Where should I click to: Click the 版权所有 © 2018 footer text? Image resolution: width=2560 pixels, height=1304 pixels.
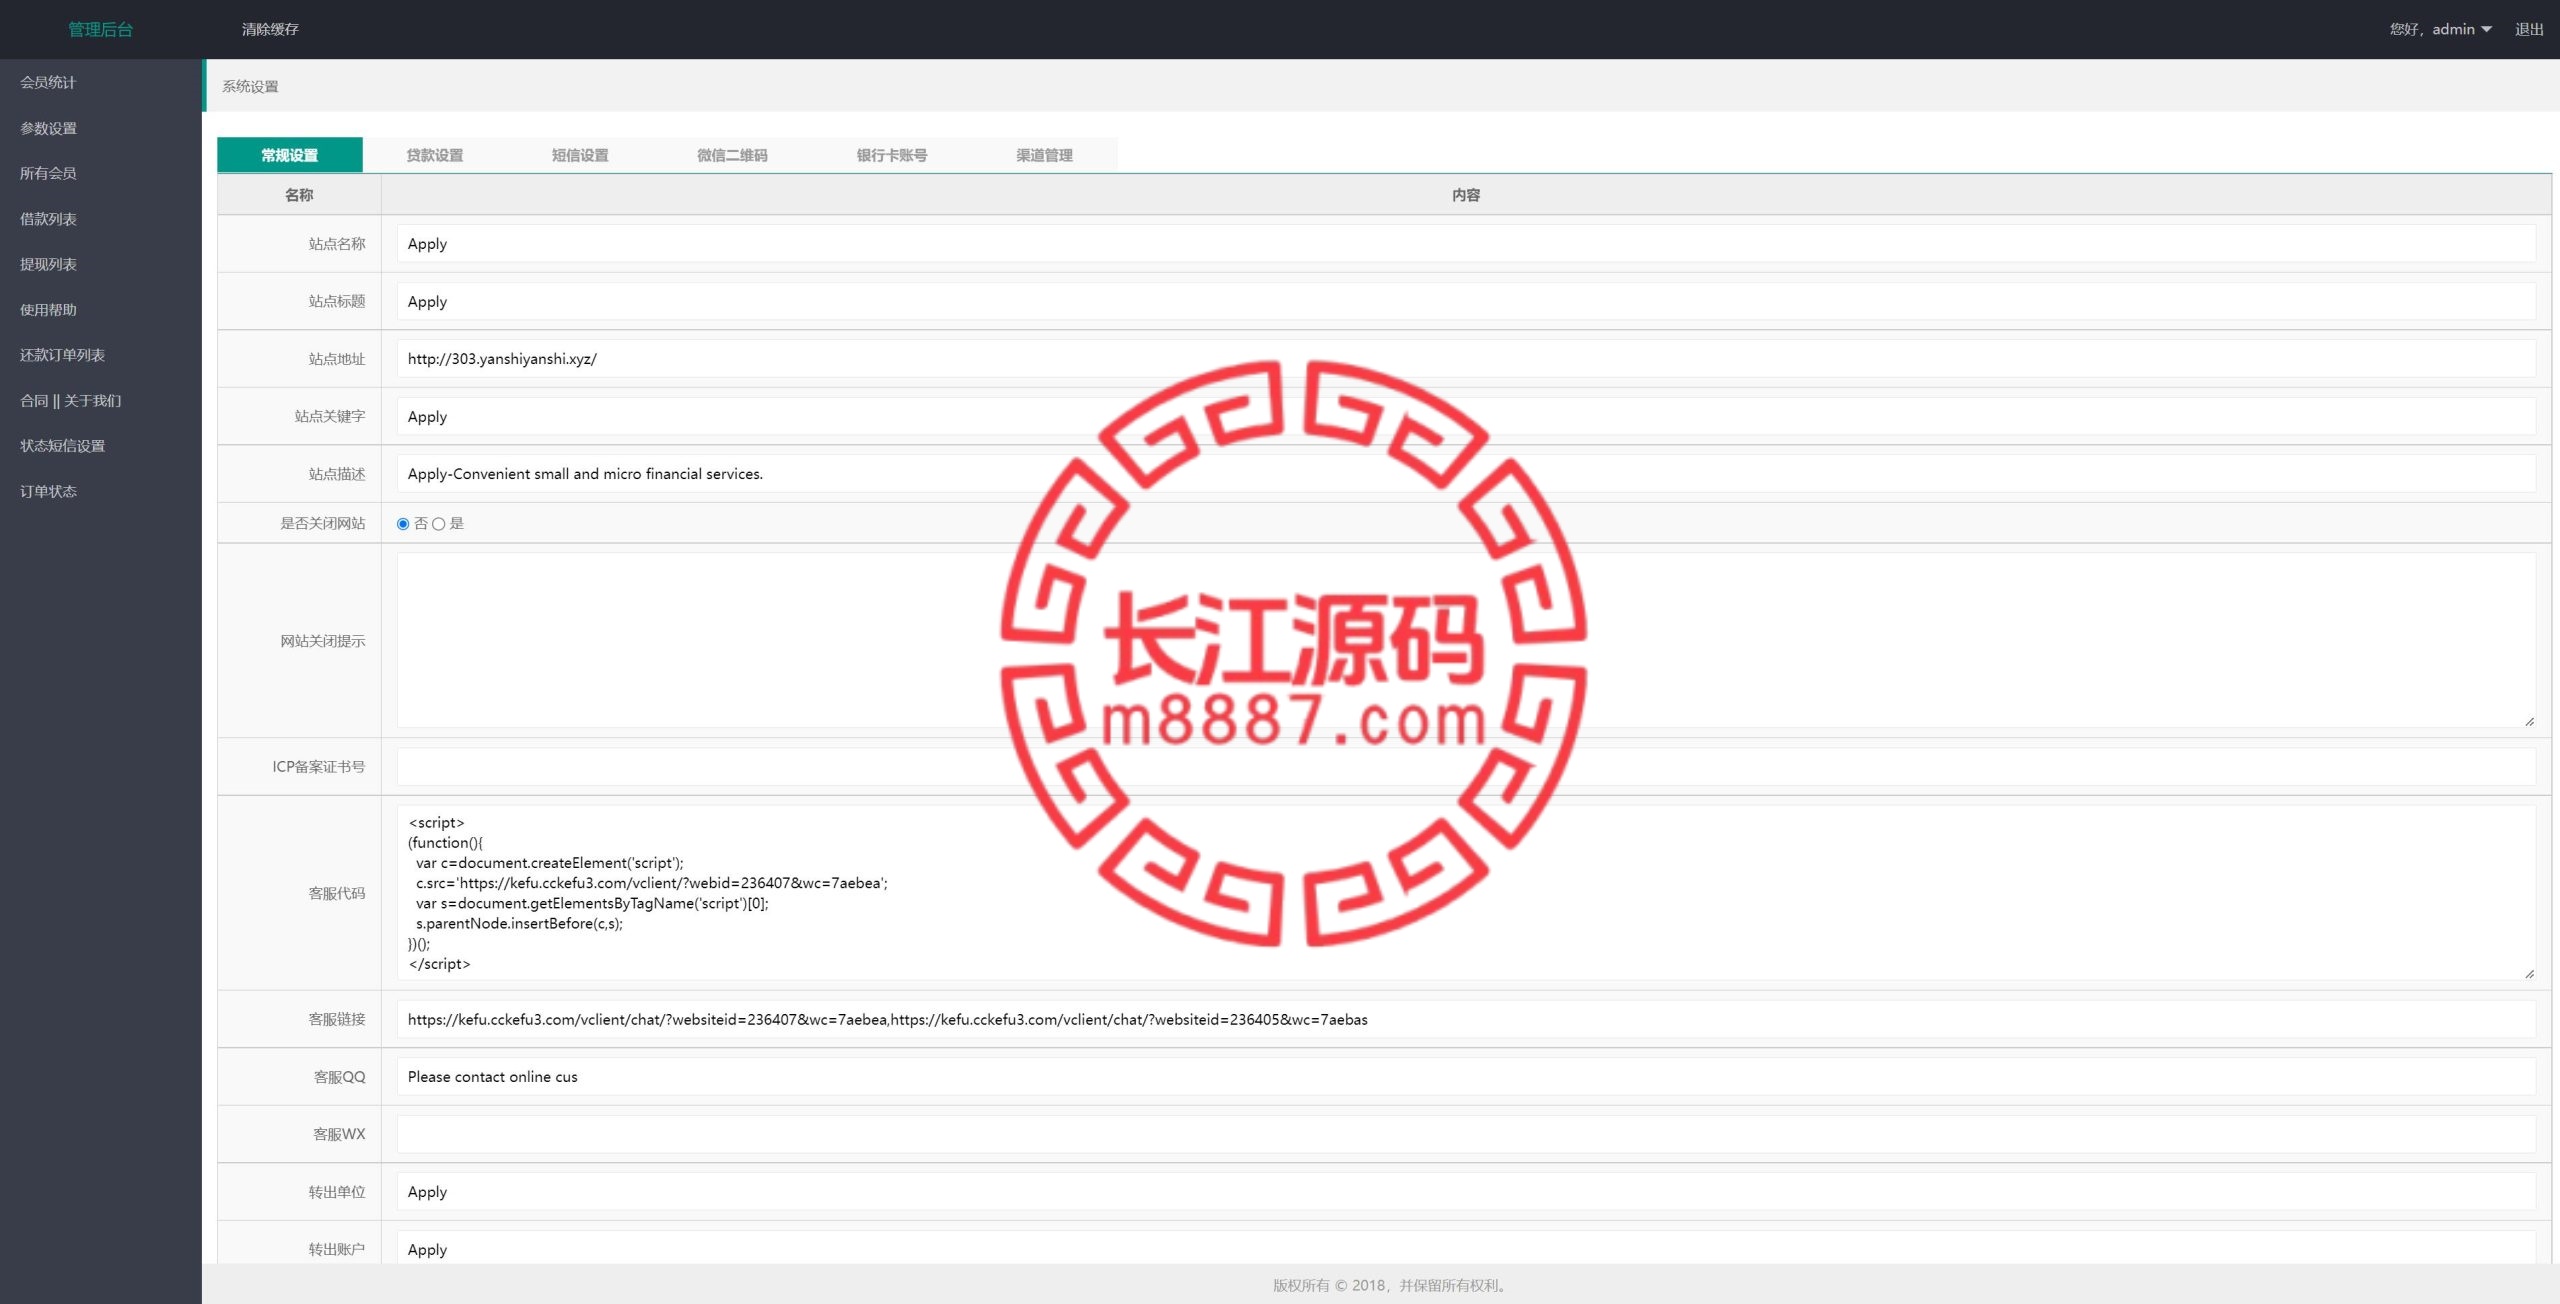1390,1286
